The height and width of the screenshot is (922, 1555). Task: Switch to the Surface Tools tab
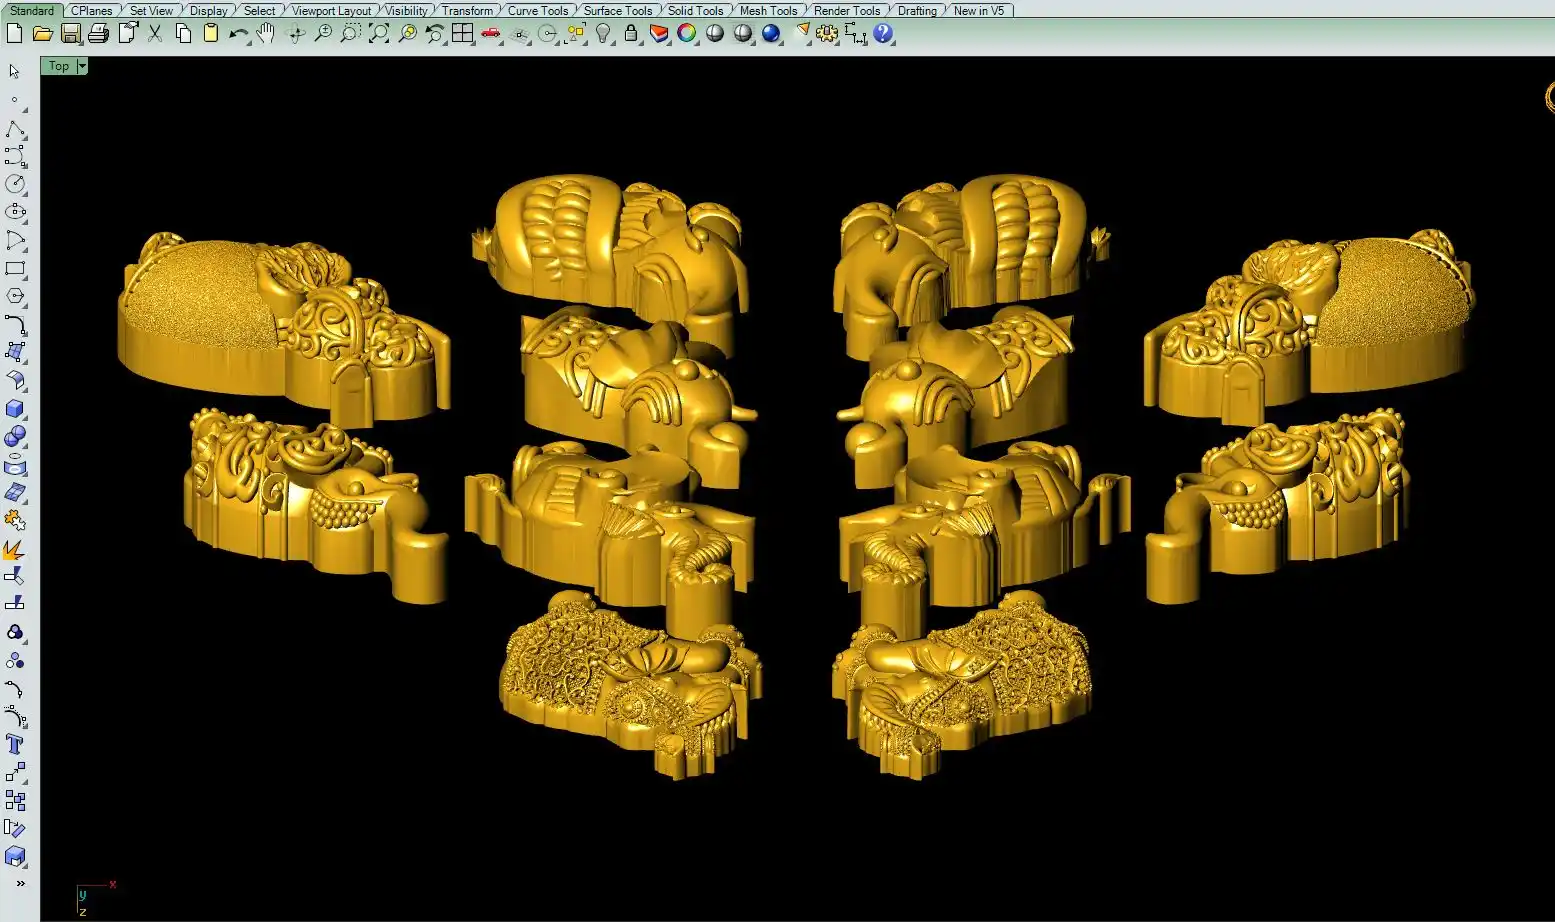617,10
